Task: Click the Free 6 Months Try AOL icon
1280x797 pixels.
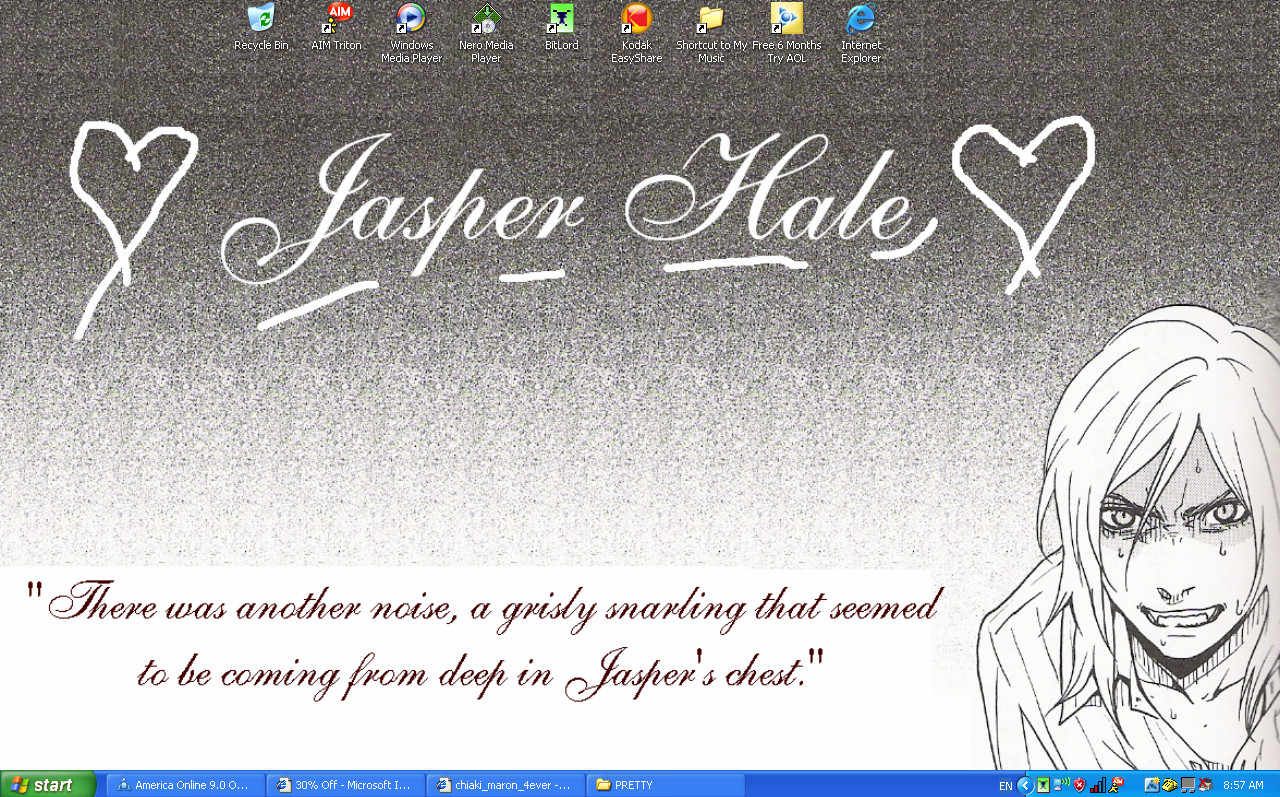Action: pyautogui.click(x=786, y=19)
